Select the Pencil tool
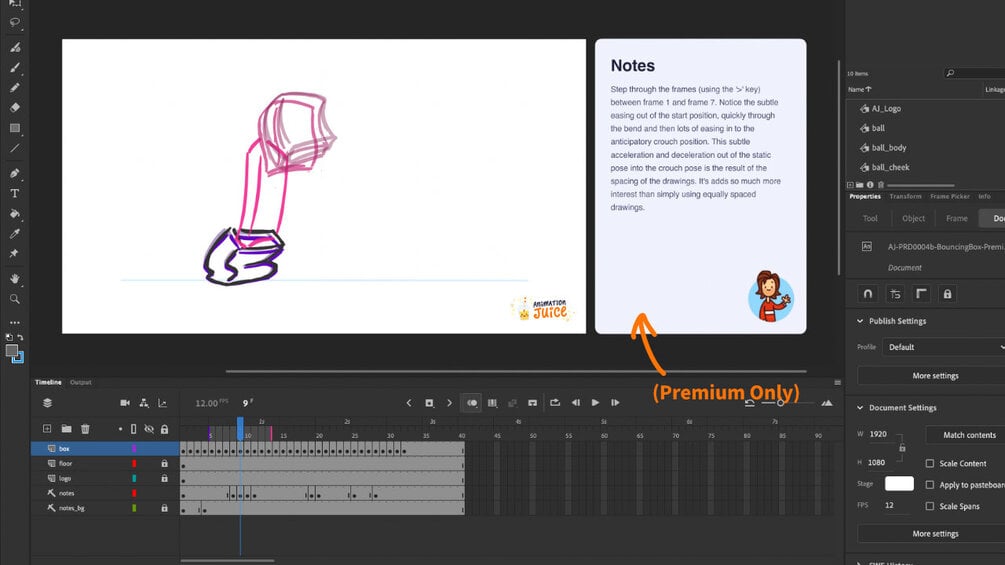This screenshot has width=1005, height=565. pyautogui.click(x=15, y=88)
